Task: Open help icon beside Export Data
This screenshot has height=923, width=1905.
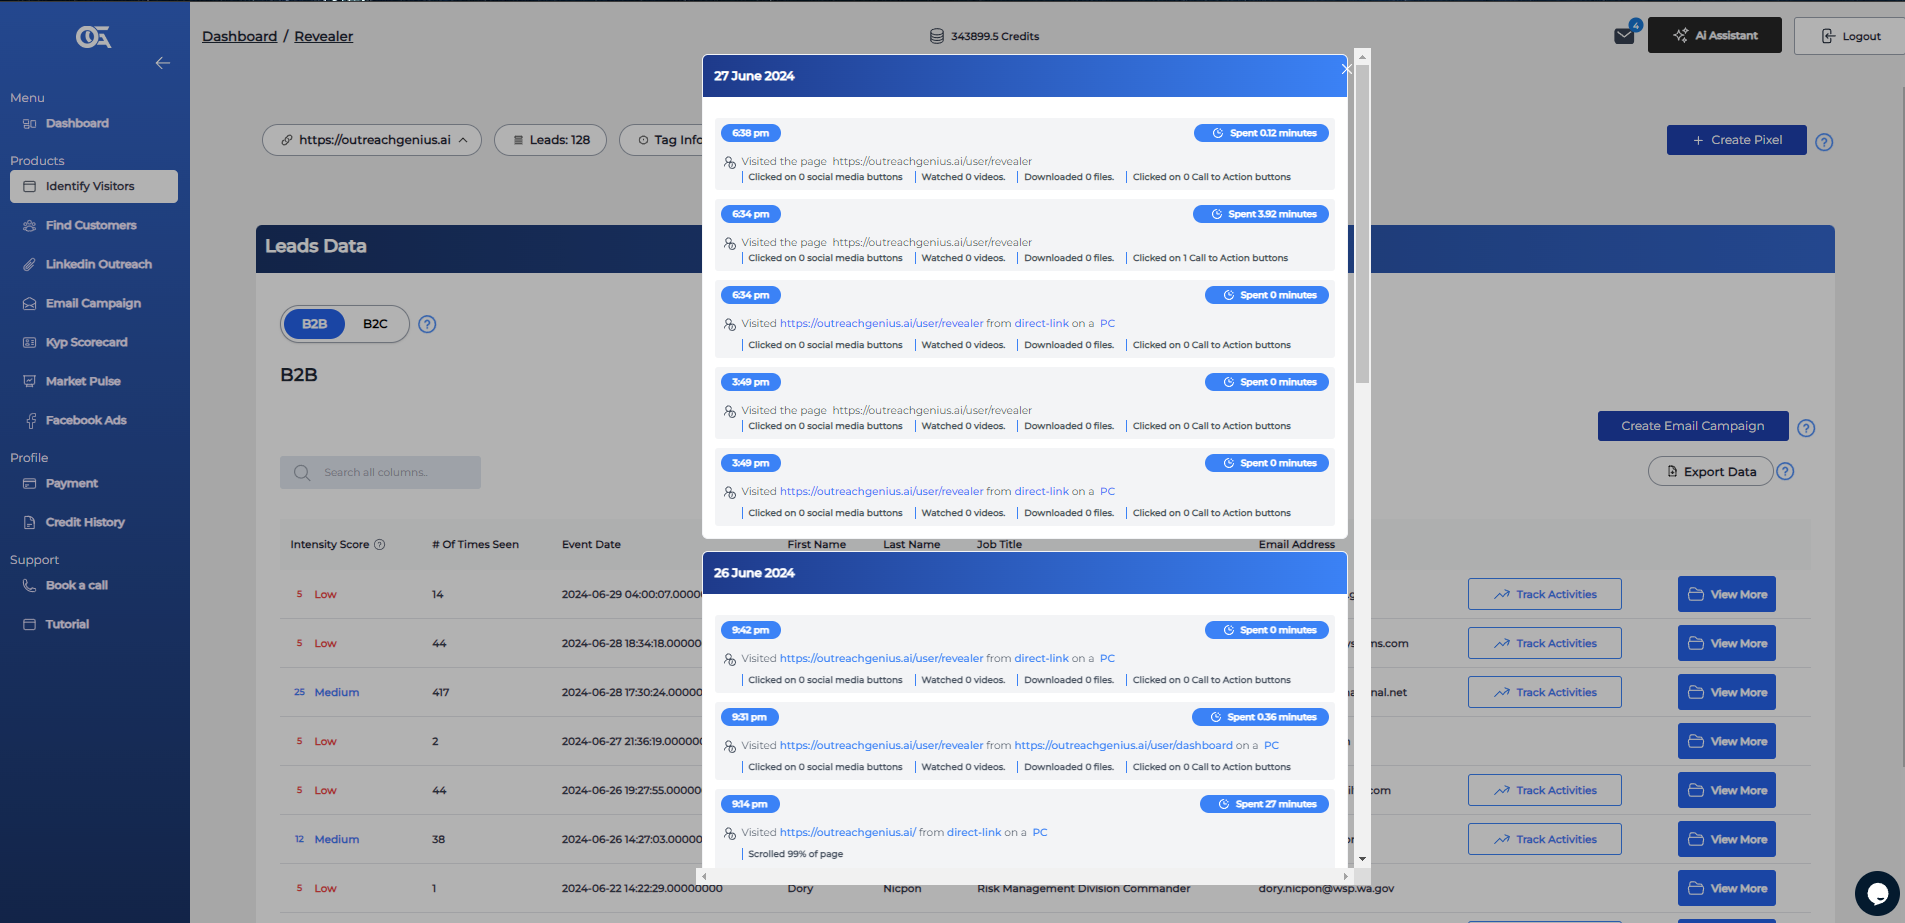Action: [1785, 471]
